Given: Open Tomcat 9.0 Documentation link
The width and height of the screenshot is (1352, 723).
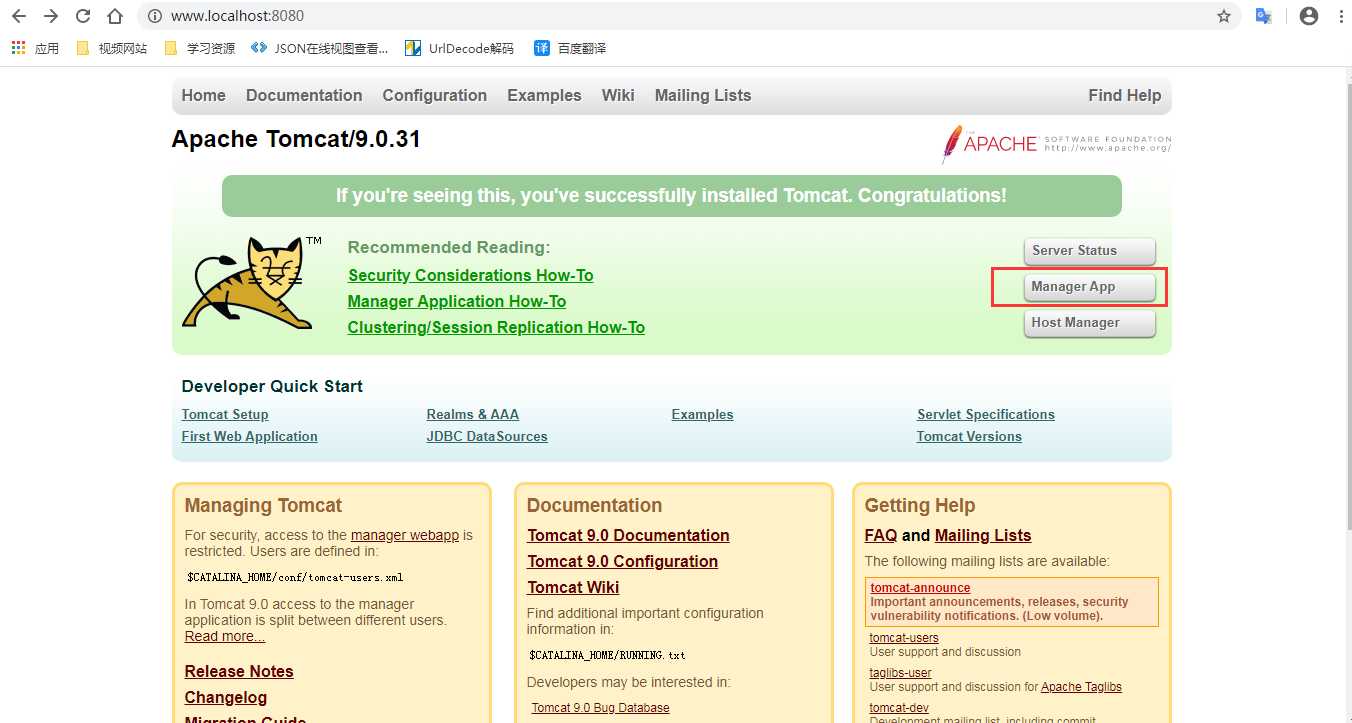Looking at the screenshot, I should (629, 535).
